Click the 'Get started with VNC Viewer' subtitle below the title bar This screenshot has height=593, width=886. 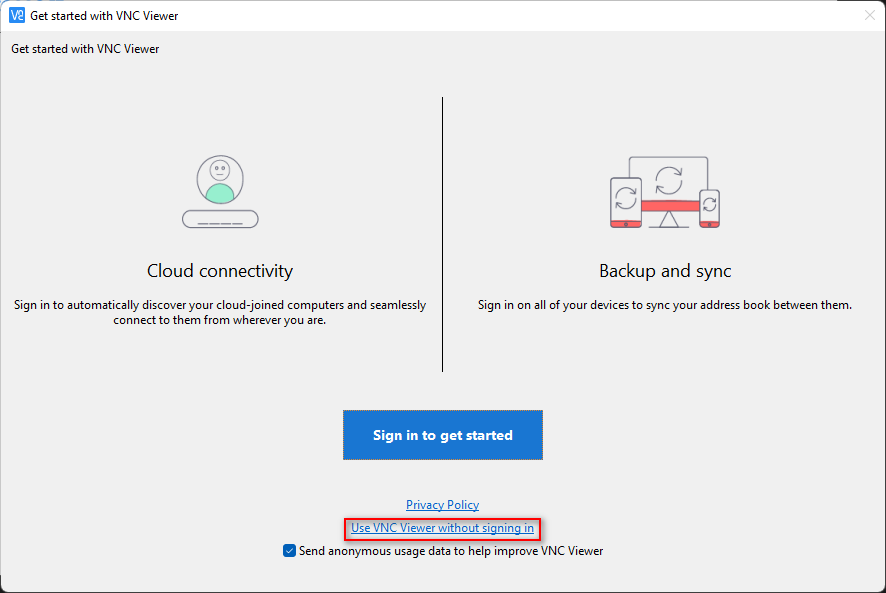pyautogui.click(x=85, y=49)
